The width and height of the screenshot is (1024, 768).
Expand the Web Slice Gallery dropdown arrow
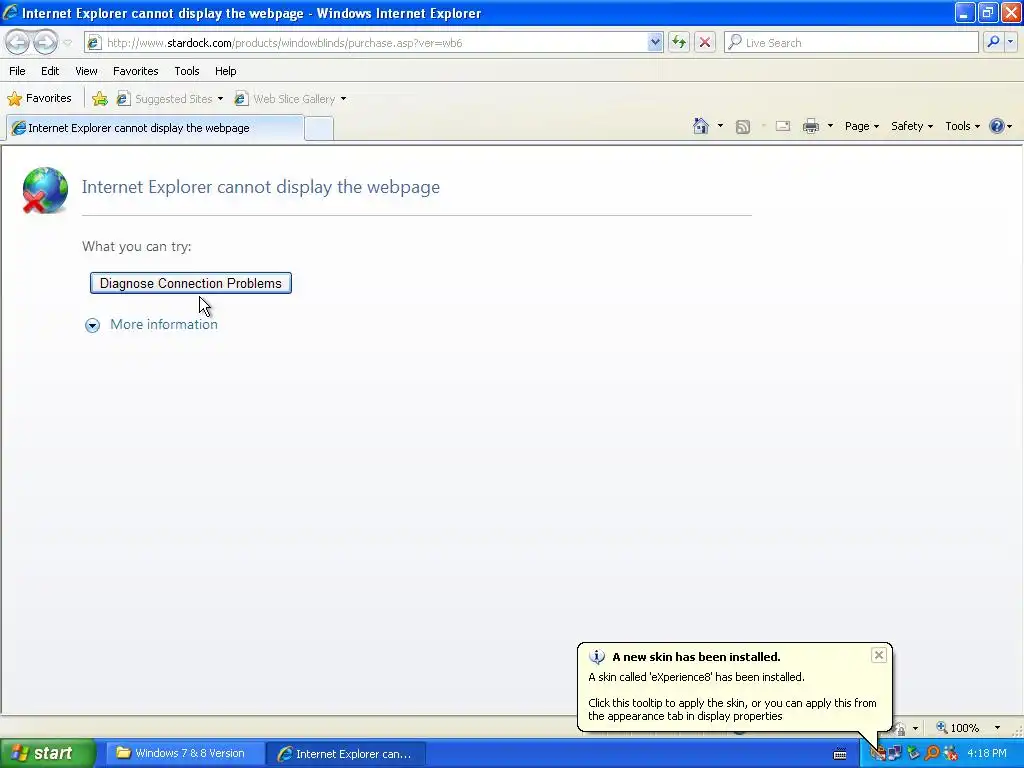click(344, 99)
